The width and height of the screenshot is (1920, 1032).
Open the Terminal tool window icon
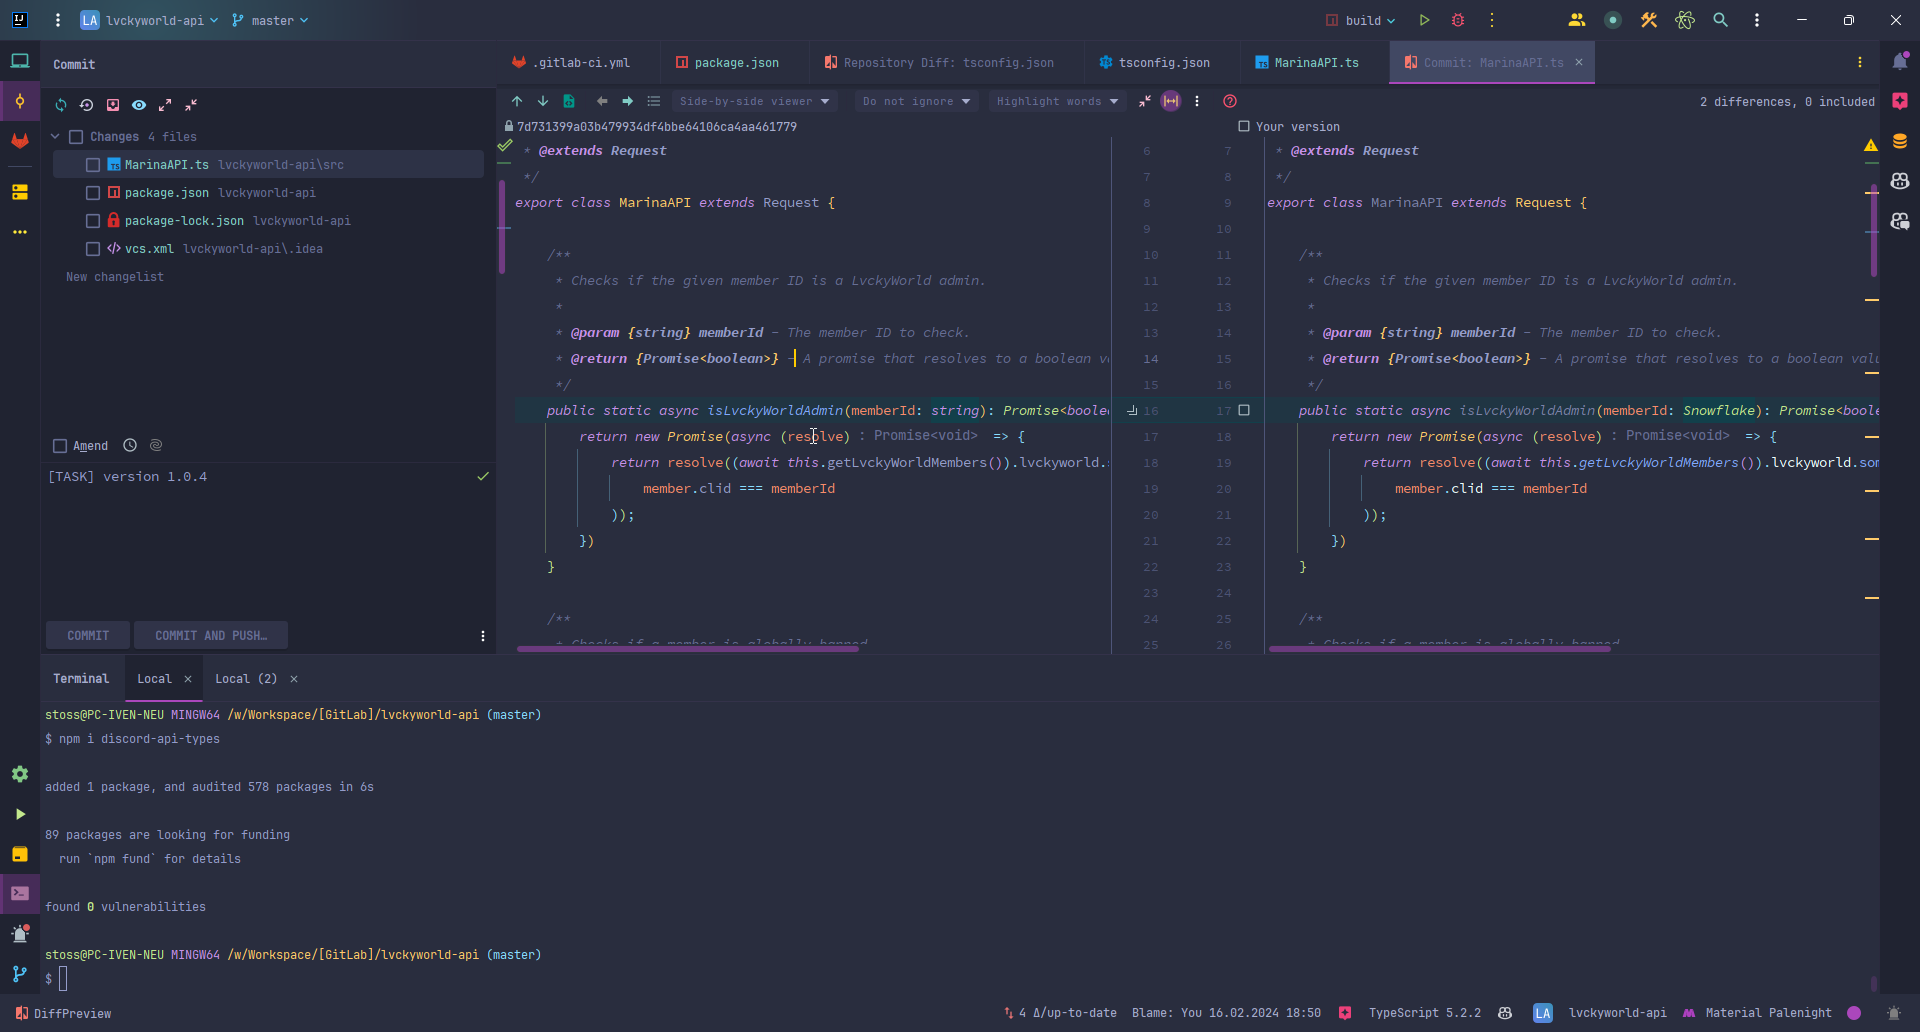[x=20, y=893]
